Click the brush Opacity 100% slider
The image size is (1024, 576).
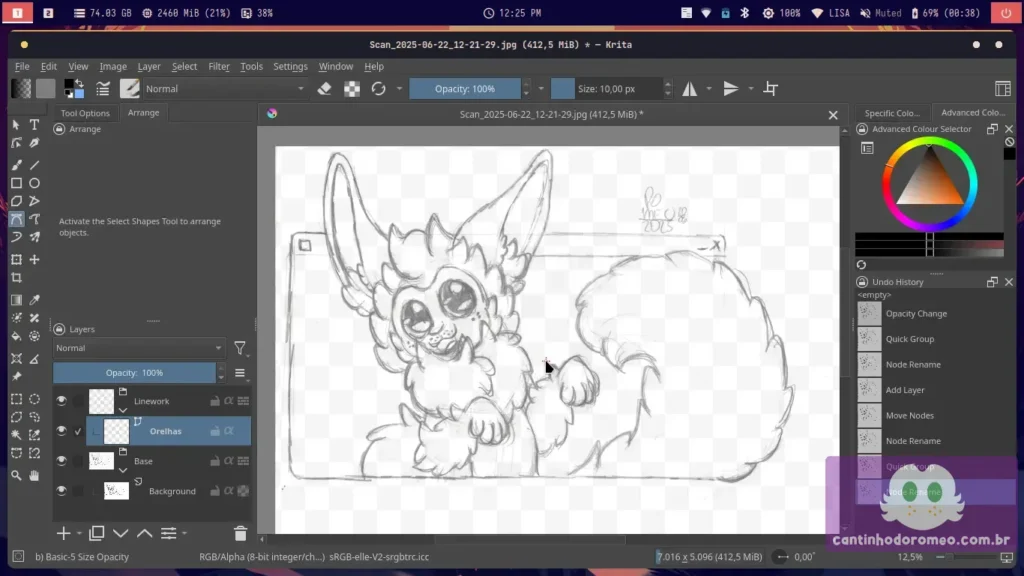pyautogui.click(x=465, y=89)
